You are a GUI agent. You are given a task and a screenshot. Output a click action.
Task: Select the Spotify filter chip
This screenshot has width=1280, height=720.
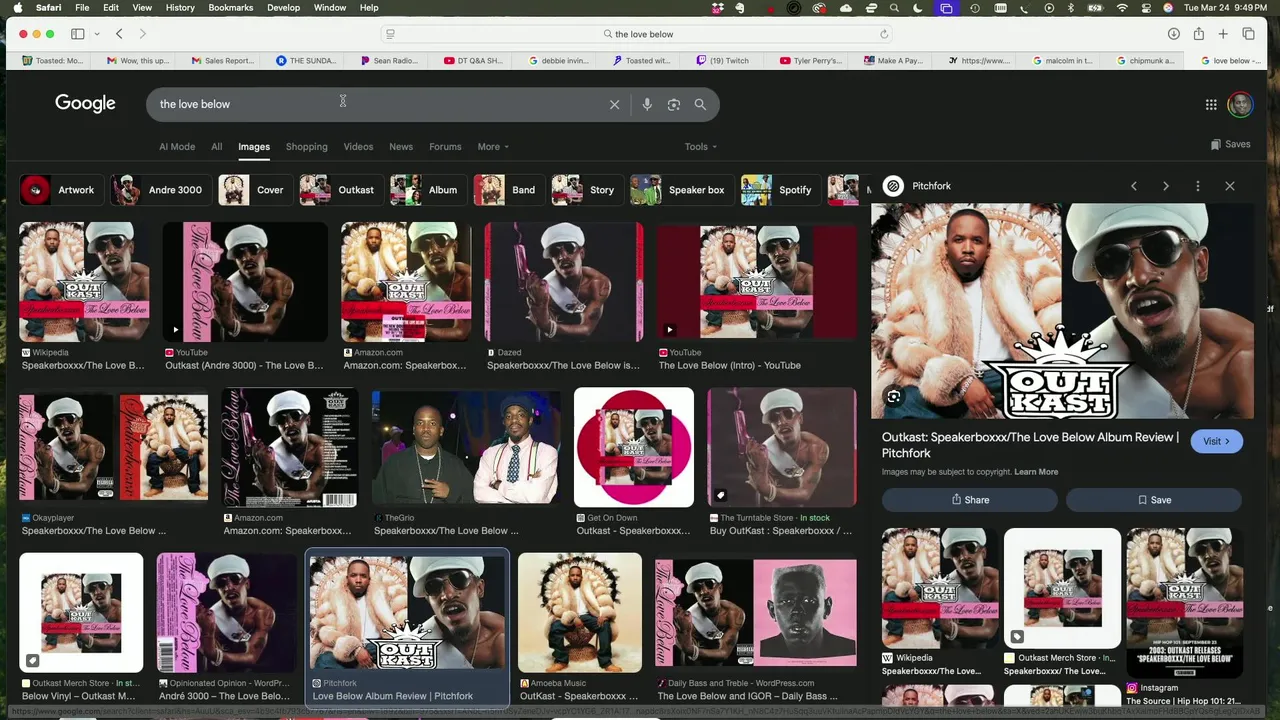781,190
